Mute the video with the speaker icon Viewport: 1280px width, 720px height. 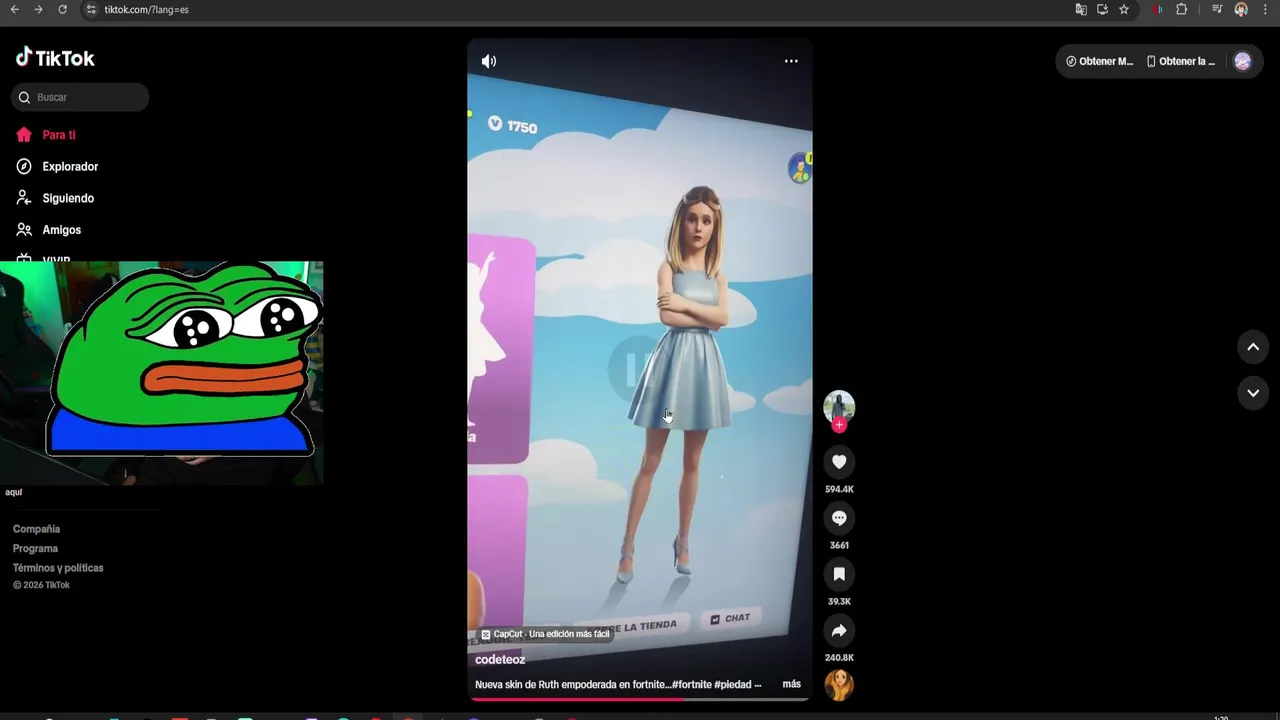click(489, 61)
